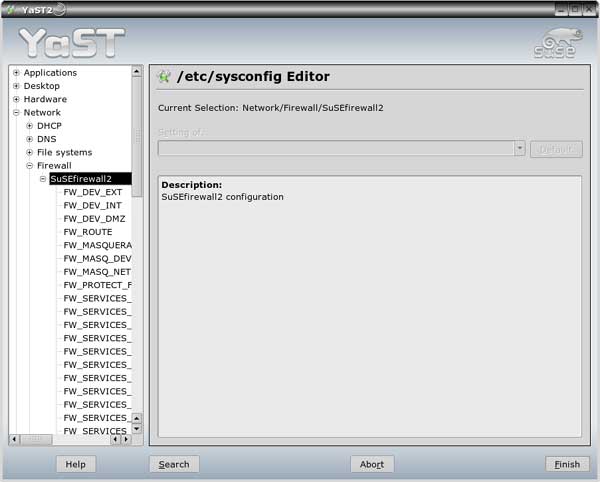Screen dimensions: 600x482
Task: Select DHCP in the tree
Action: click(x=49, y=126)
